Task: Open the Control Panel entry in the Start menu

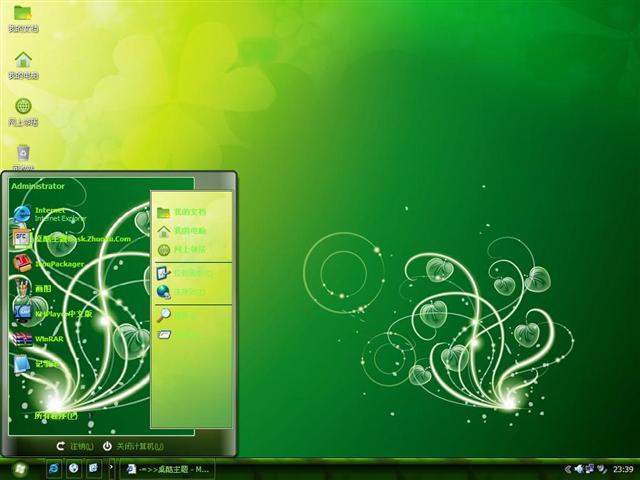Action: click(x=184, y=273)
